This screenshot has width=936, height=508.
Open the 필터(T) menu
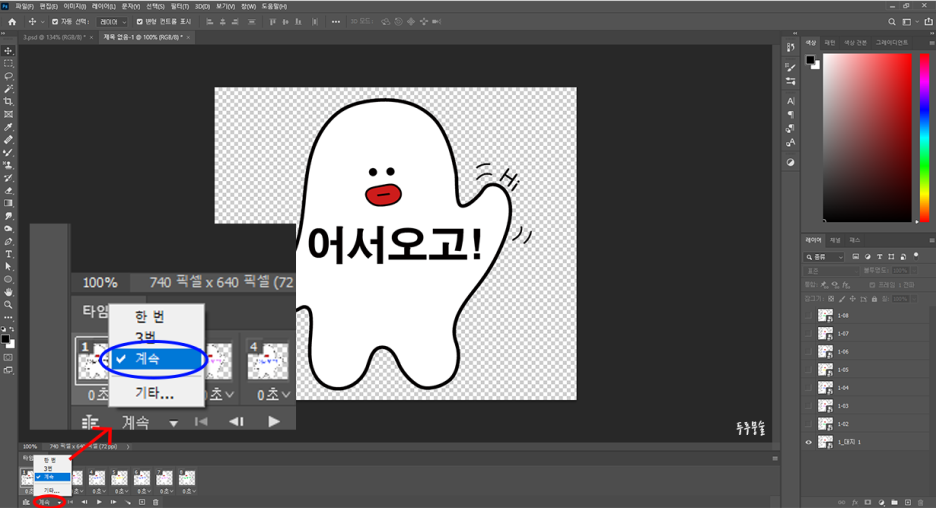[x=180, y=6]
